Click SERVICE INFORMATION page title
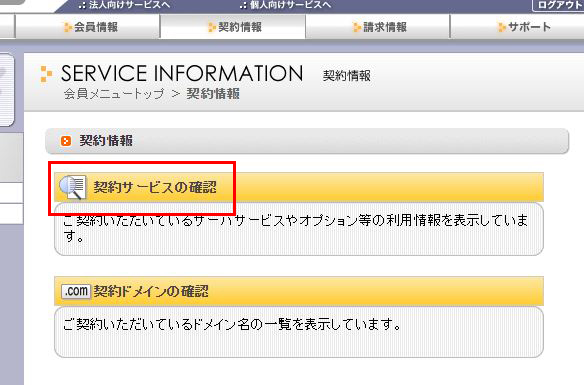 pos(182,73)
